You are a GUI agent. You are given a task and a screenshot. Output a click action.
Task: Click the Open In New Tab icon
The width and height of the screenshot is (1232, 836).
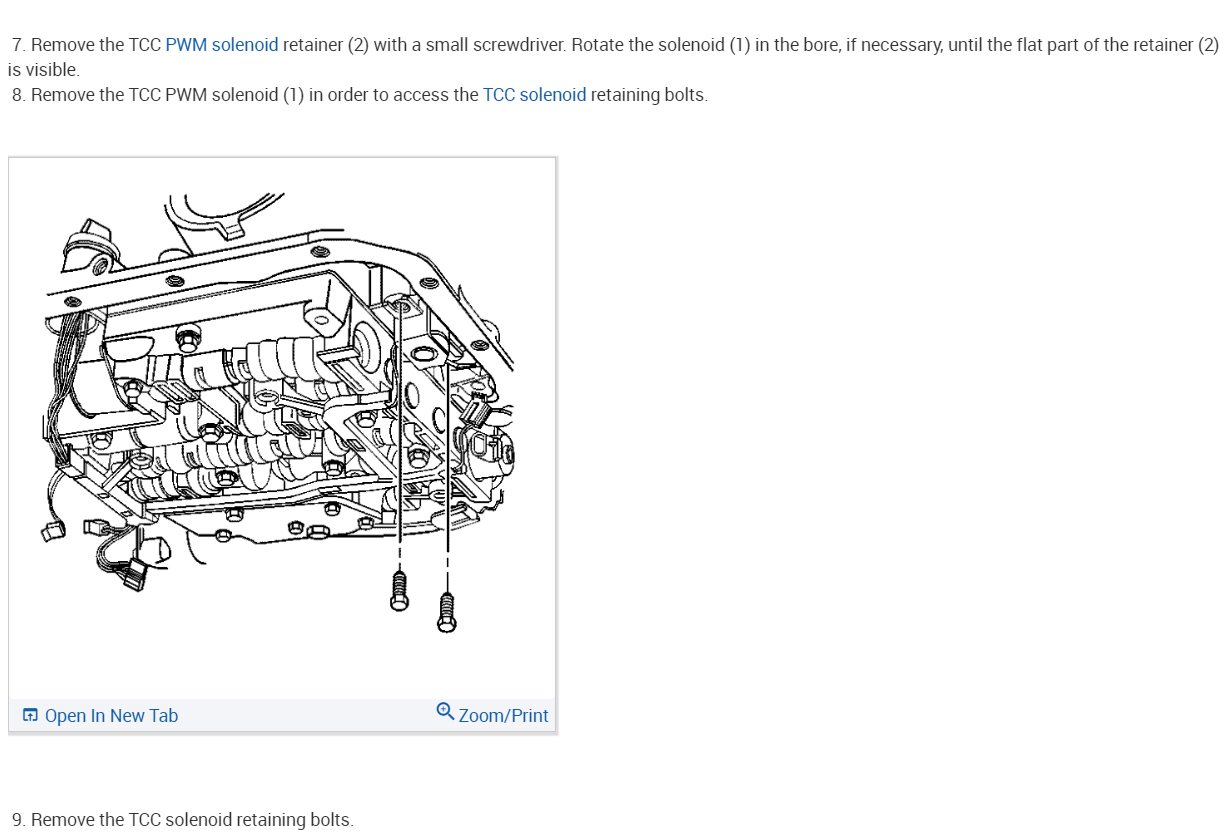pos(31,715)
